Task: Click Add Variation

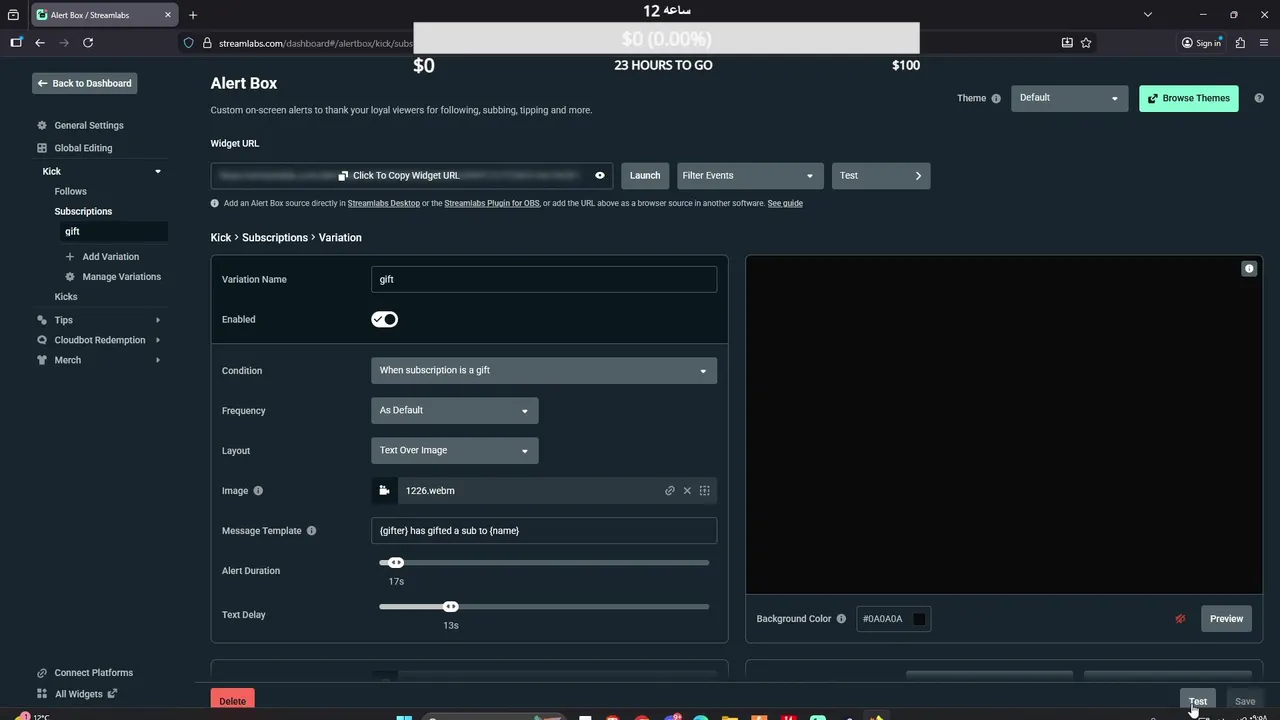Action: click(x=110, y=256)
